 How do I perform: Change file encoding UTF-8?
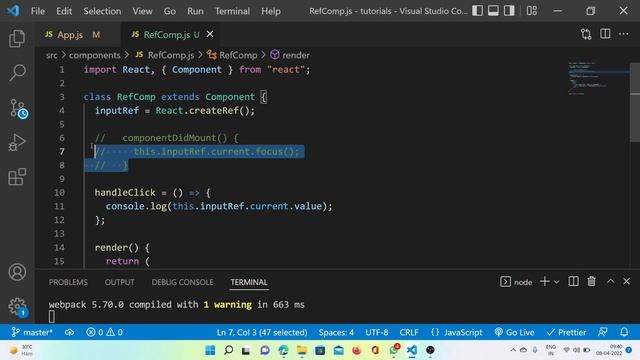click(376, 332)
